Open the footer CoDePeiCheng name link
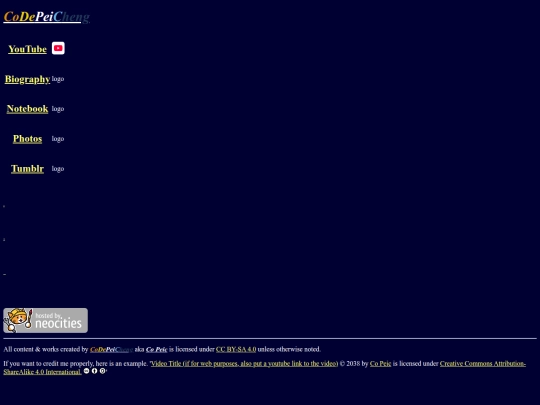This screenshot has height=405, width=540. click(112, 349)
